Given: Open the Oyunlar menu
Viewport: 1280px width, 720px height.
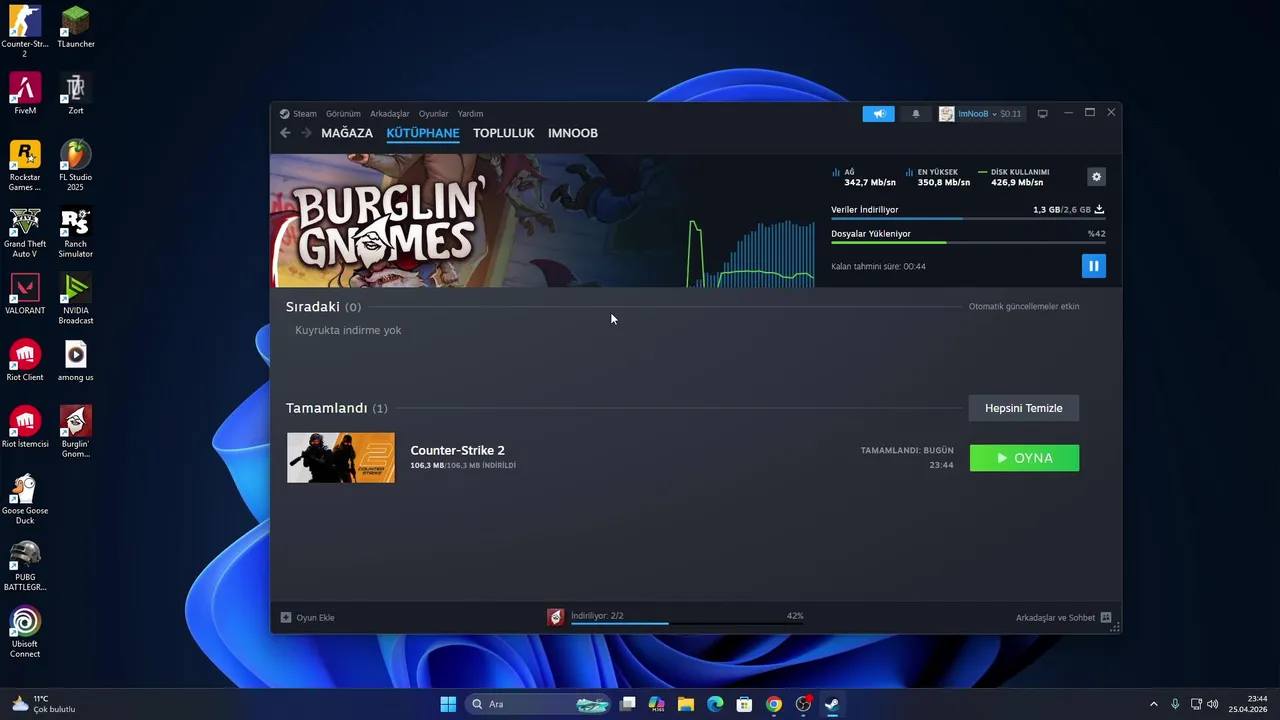Looking at the screenshot, I should 433,114.
